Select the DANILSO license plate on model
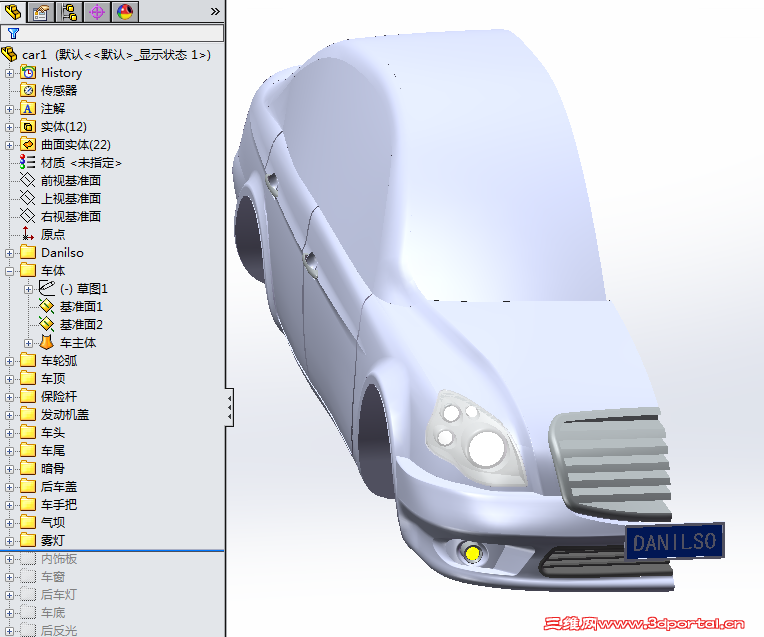764x637 pixels. (674, 541)
